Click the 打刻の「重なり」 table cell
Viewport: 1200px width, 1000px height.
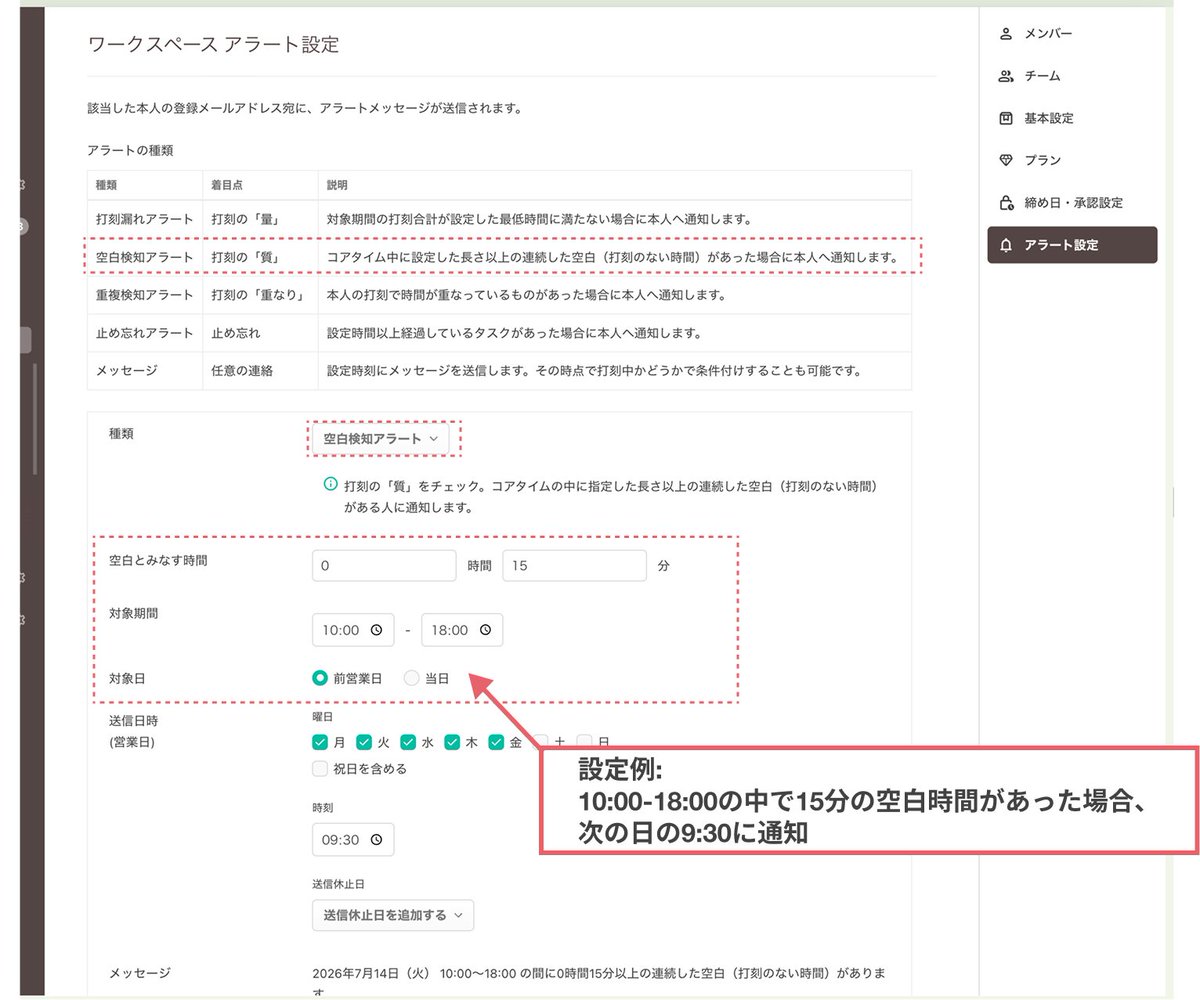point(260,296)
